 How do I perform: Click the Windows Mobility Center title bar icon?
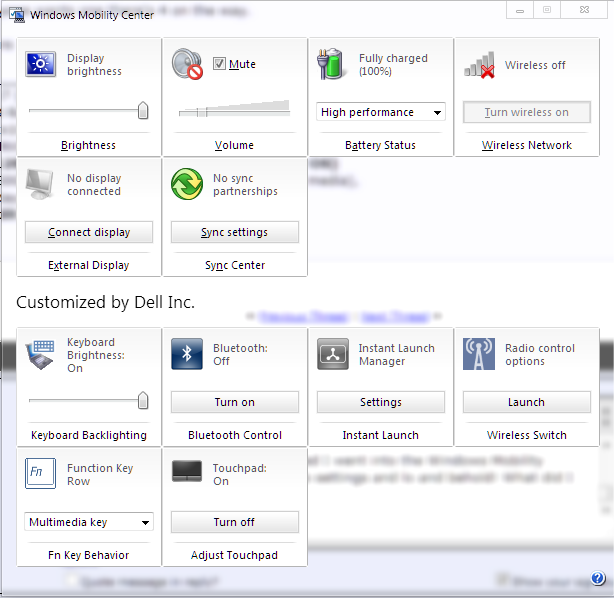tap(17, 15)
